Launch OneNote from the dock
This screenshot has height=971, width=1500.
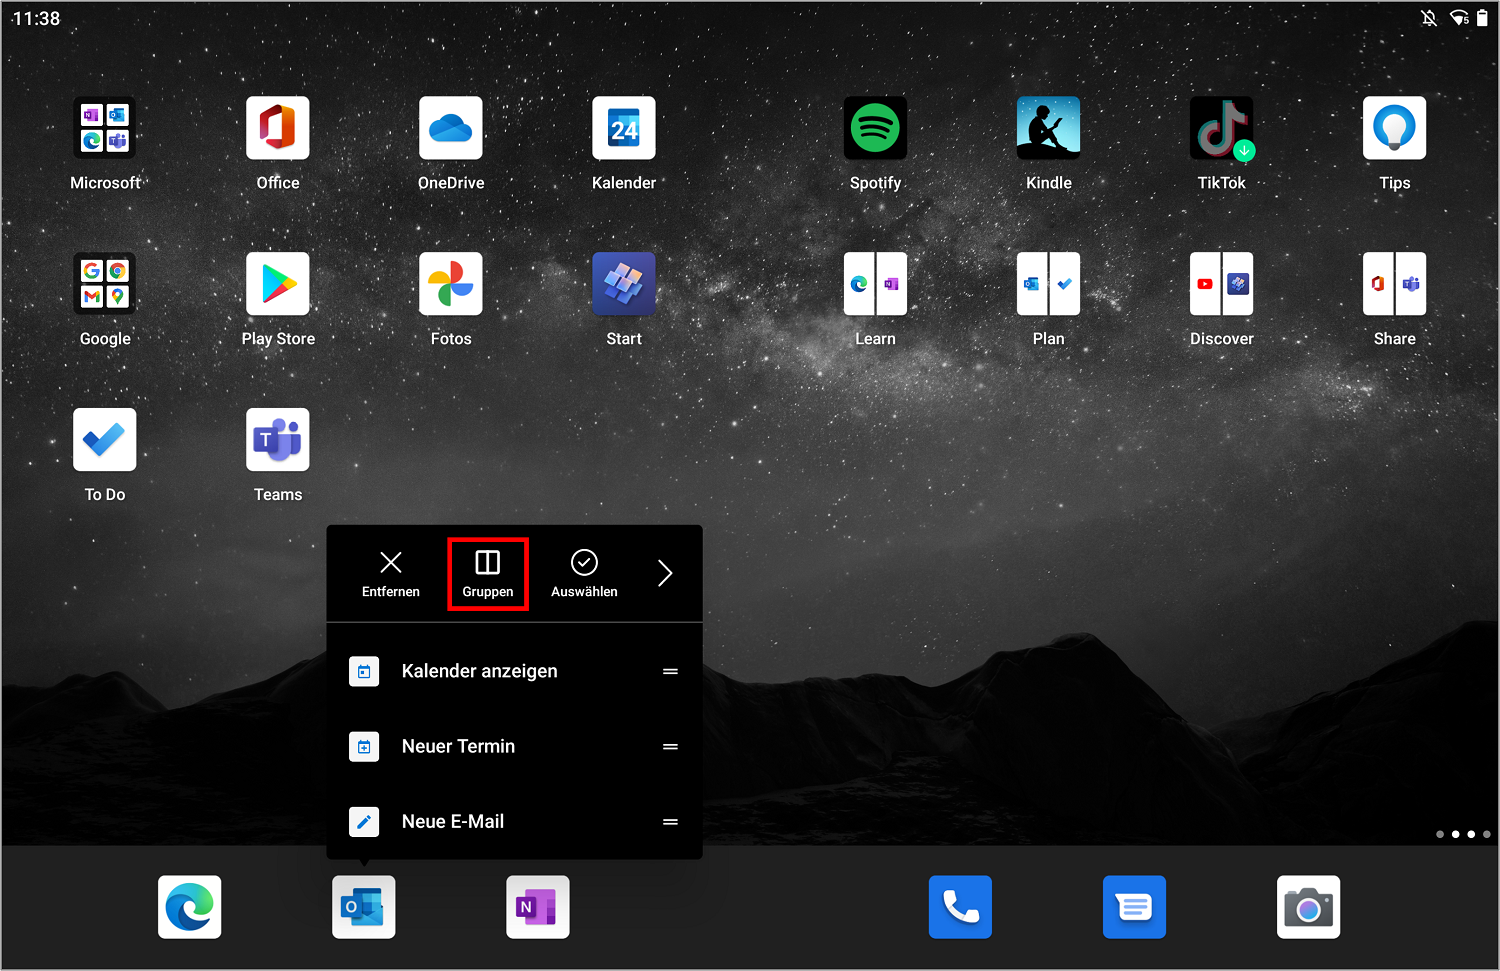(538, 907)
